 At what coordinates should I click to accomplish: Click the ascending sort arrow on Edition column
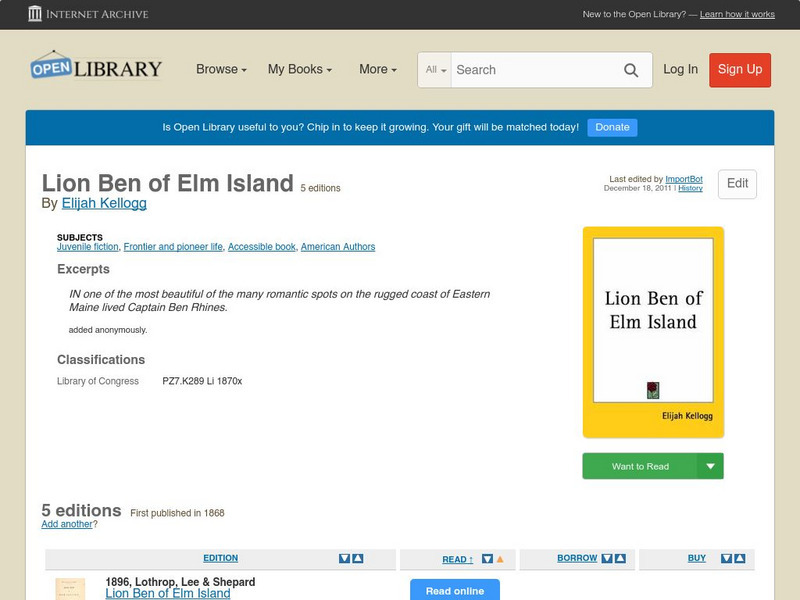click(x=359, y=559)
